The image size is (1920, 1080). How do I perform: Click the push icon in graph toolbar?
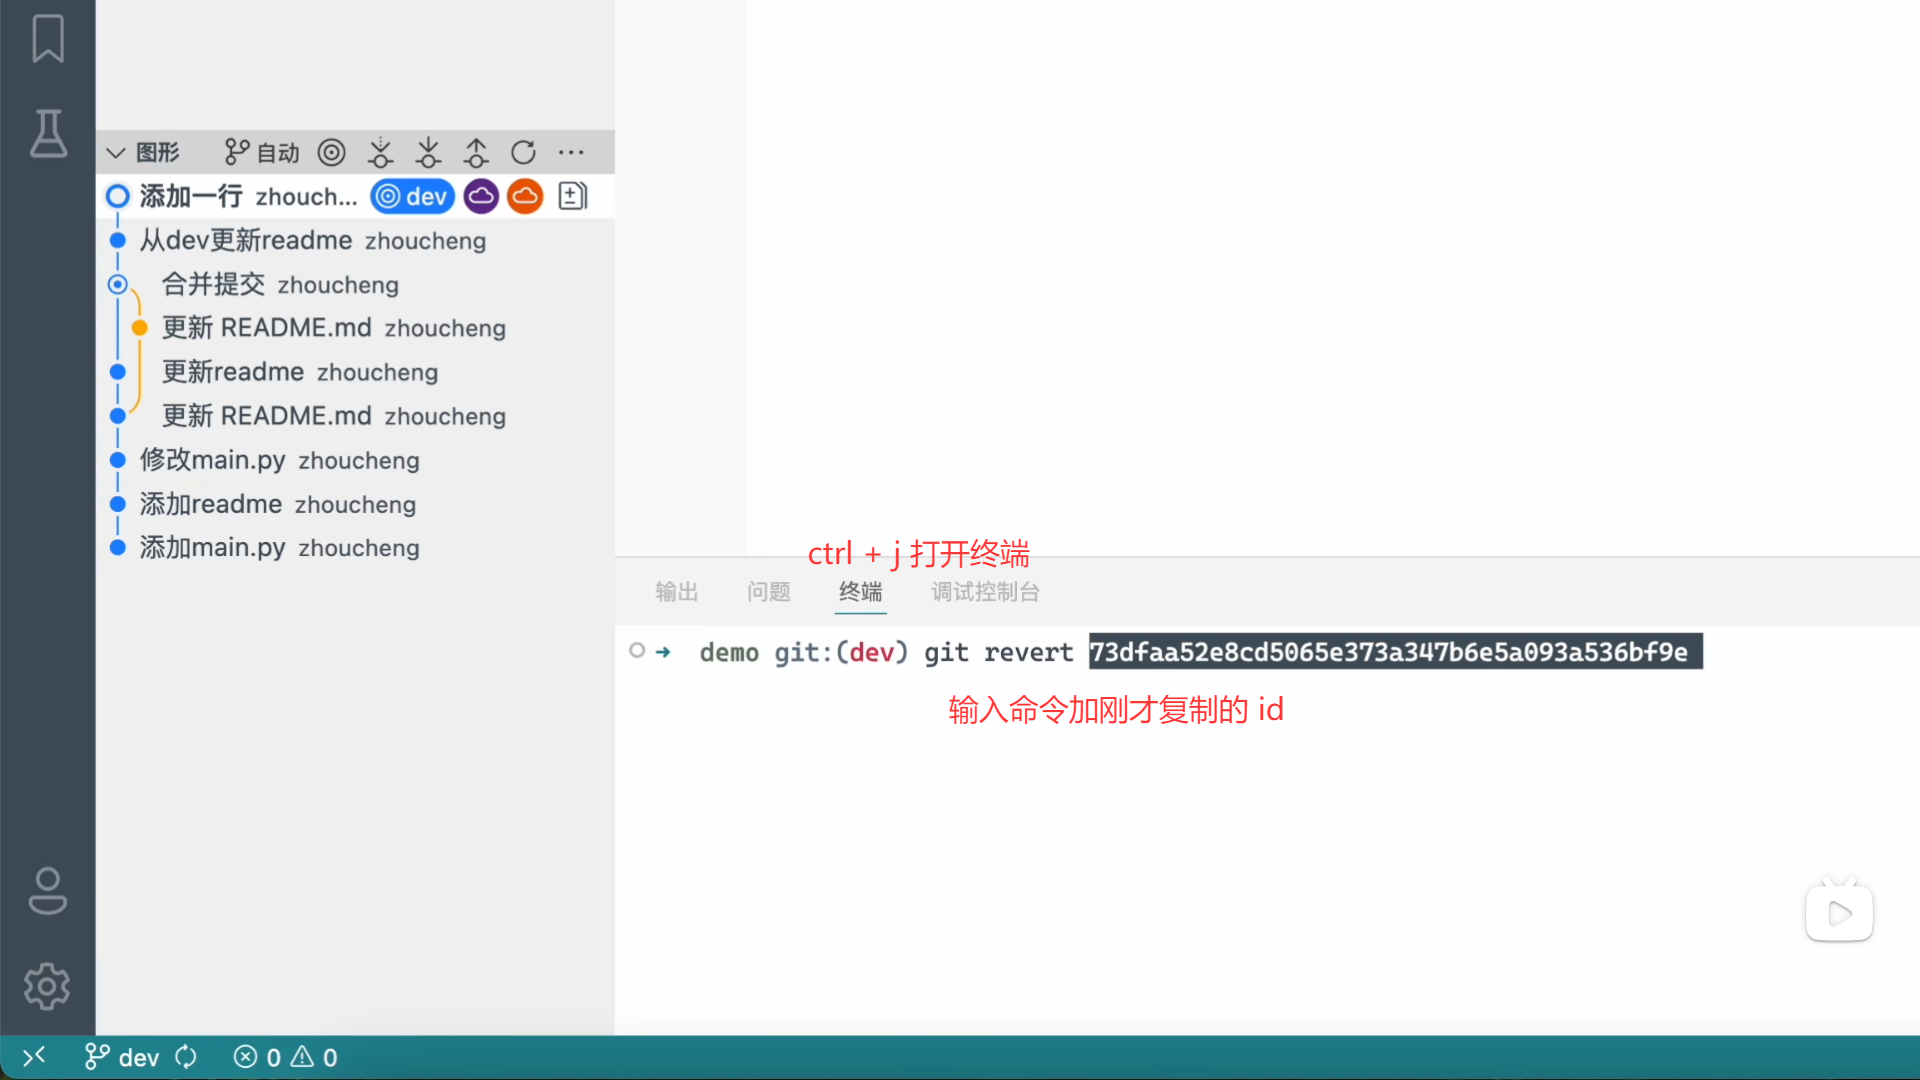(x=476, y=152)
